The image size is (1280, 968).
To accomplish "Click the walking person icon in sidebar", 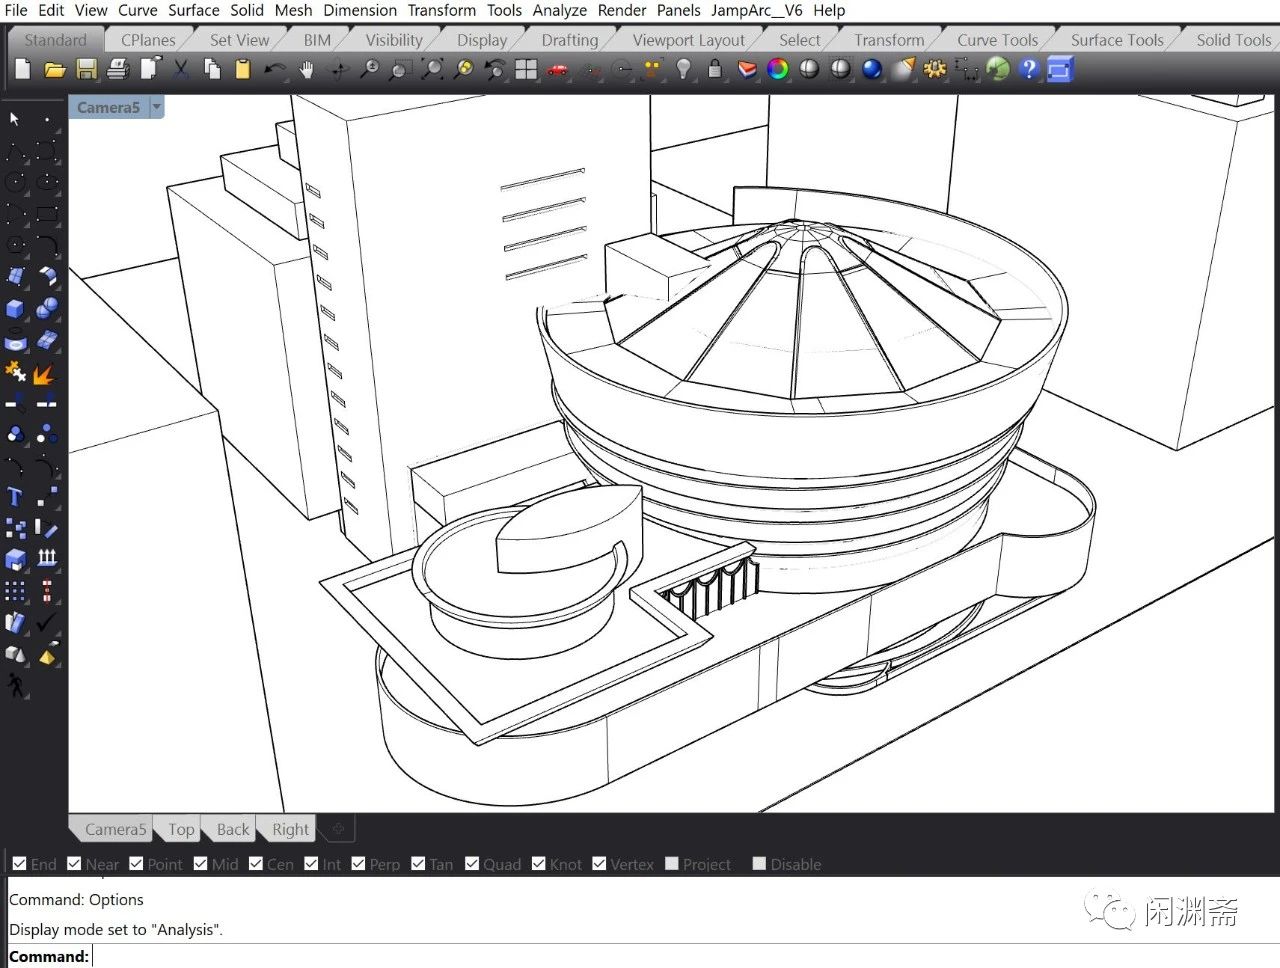I will 15,685.
